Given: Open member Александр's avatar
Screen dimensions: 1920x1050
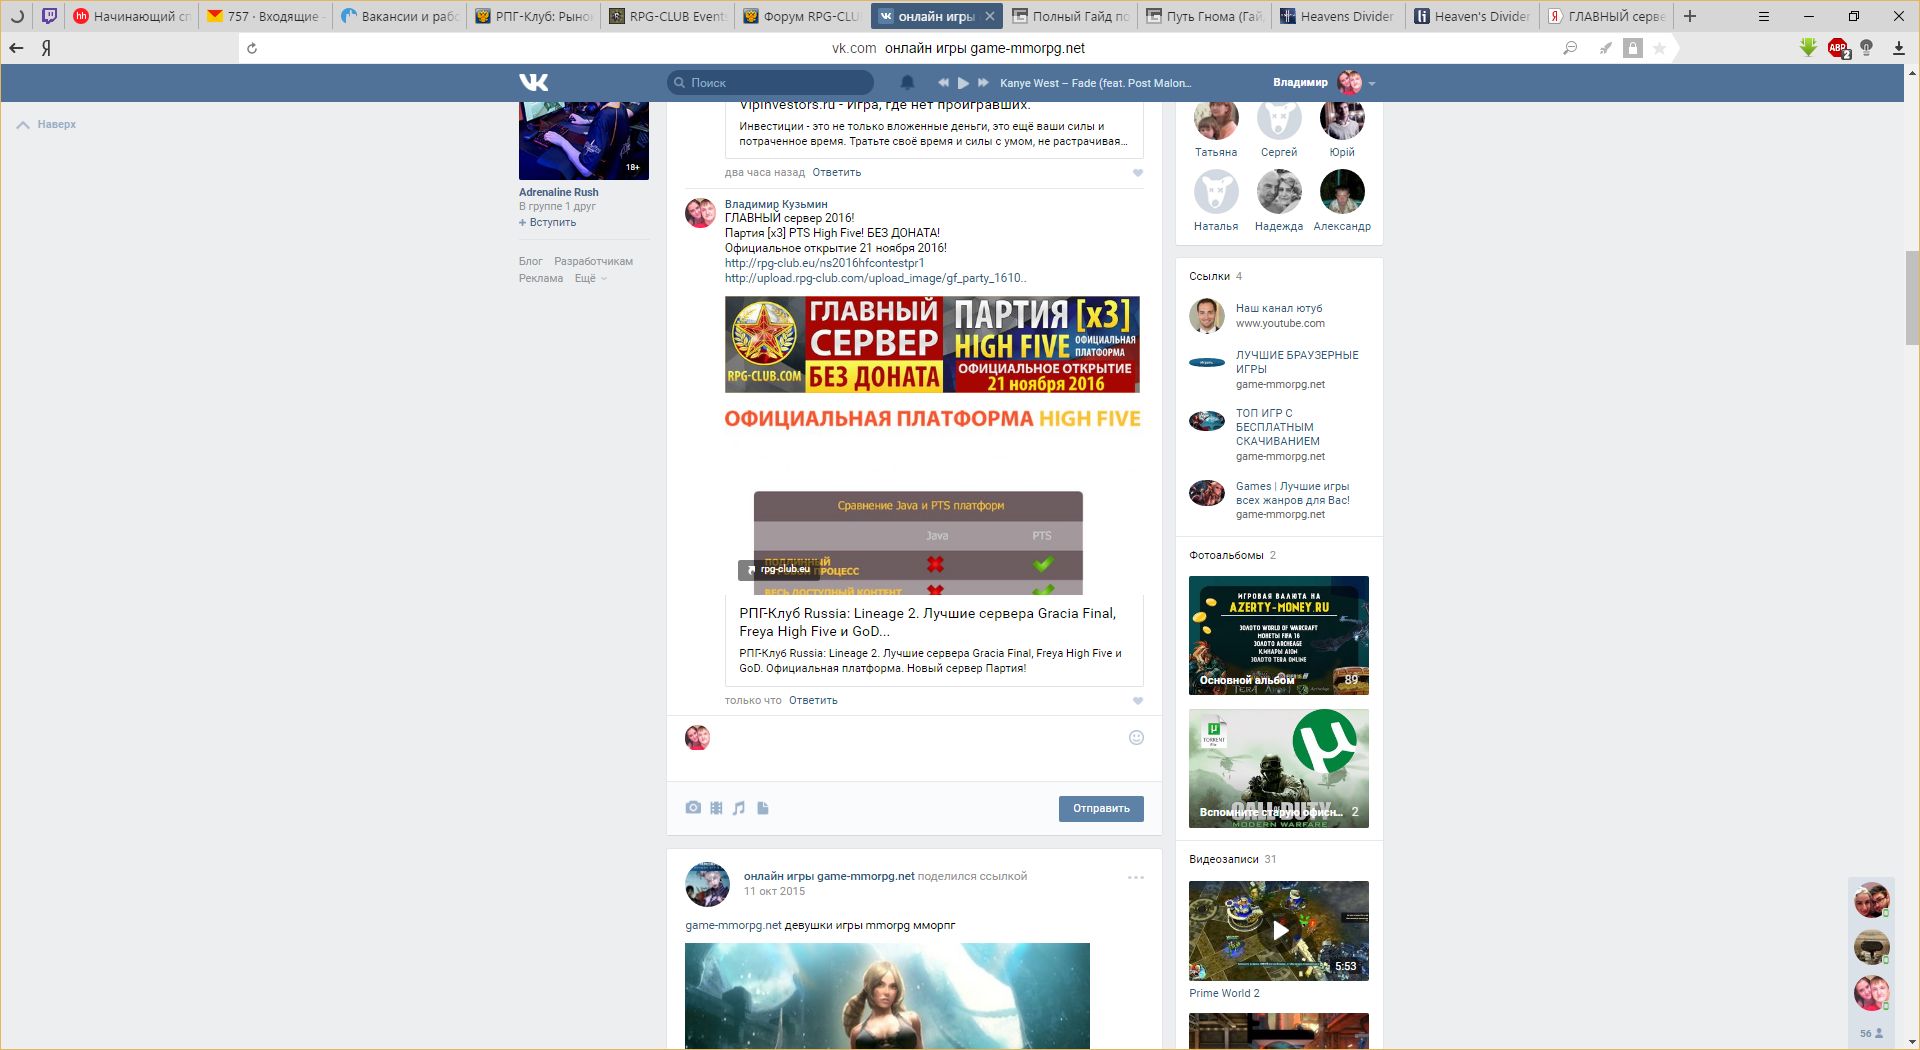Looking at the screenshot, I should pos(1342,192).
